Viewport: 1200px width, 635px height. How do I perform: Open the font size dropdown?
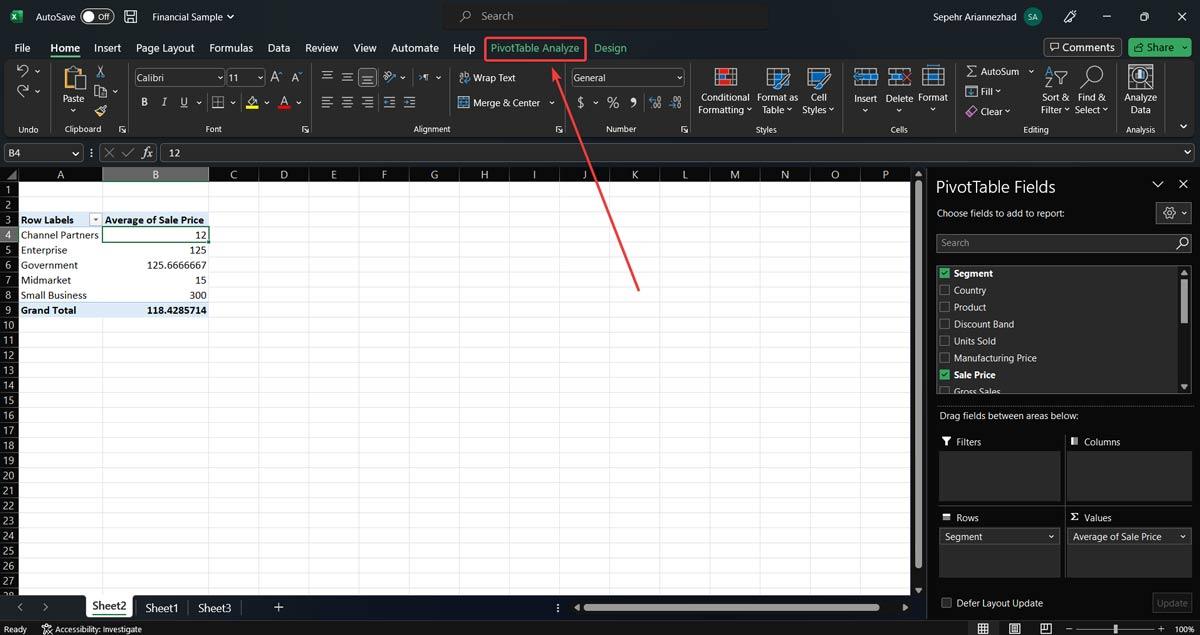[x=260, y=77]
